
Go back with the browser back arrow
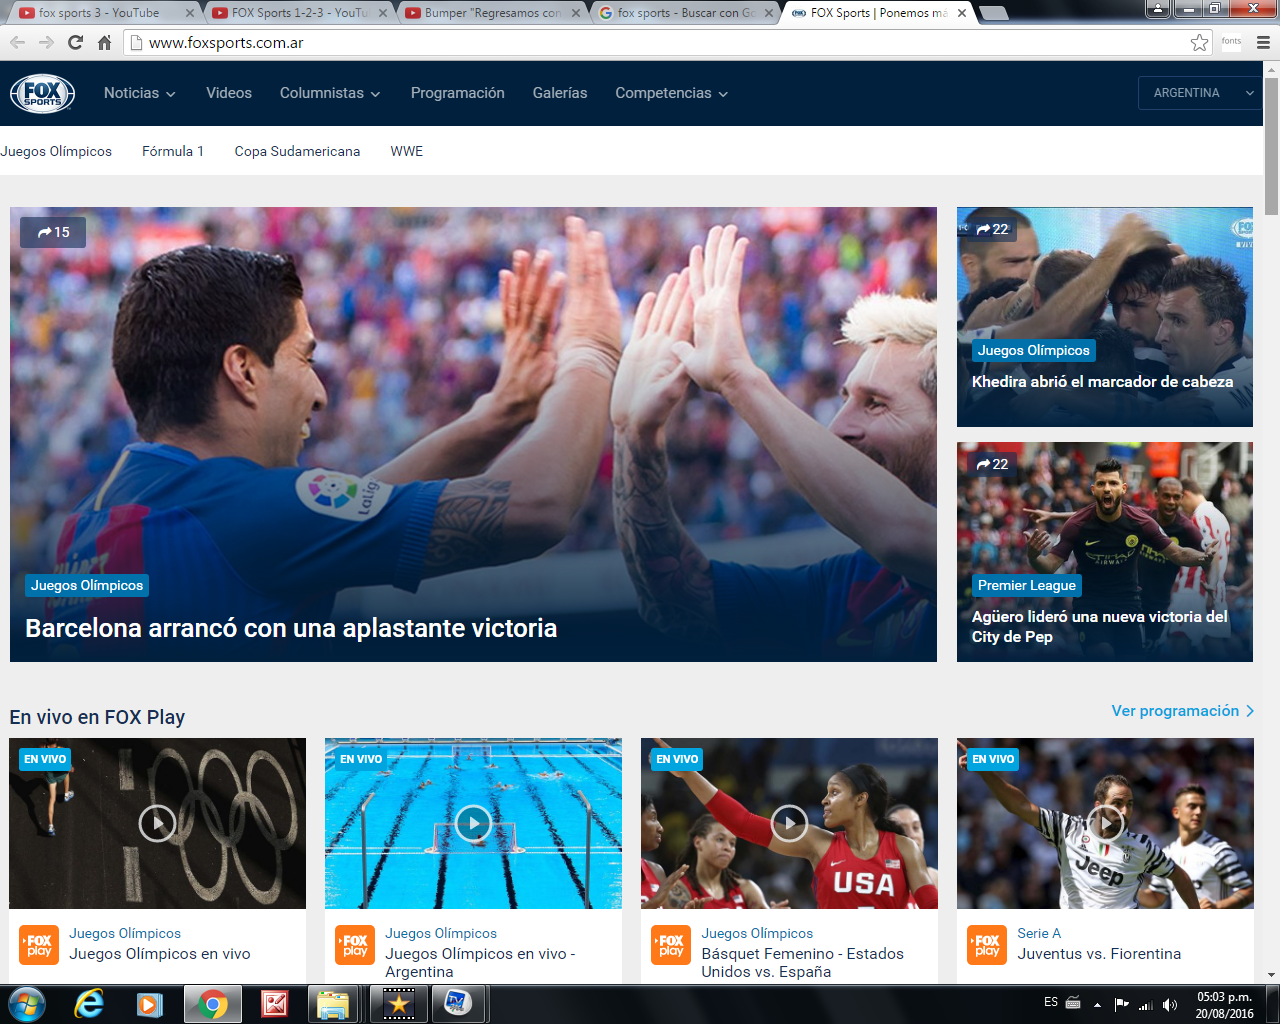17,42
